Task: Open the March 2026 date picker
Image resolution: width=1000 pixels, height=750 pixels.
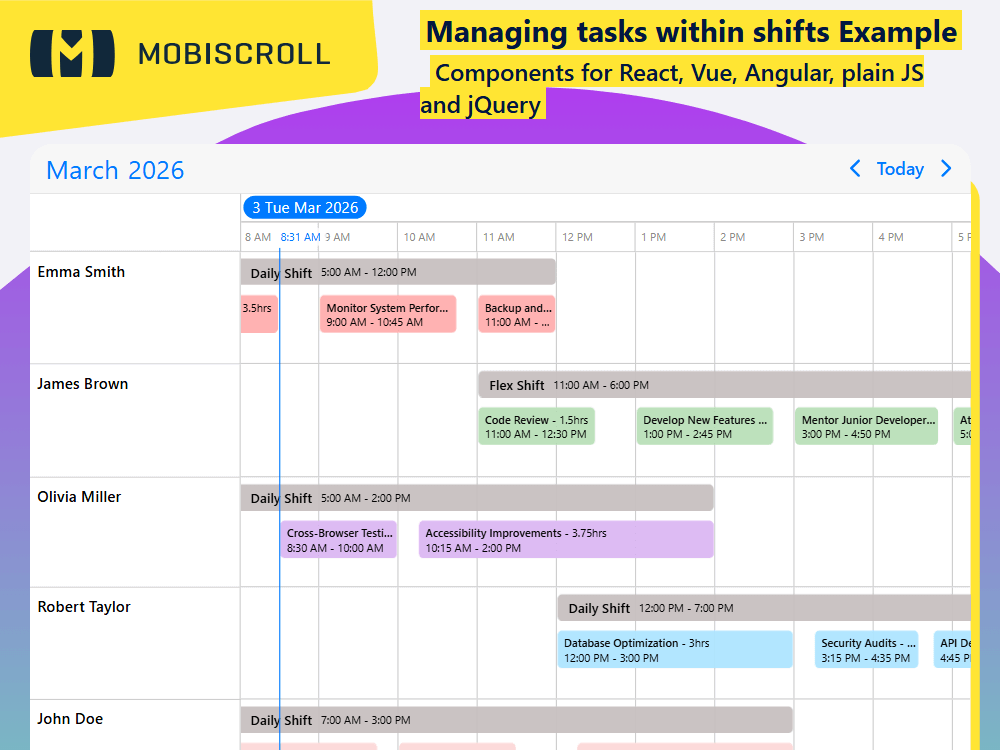Action: tap(114, 170)
